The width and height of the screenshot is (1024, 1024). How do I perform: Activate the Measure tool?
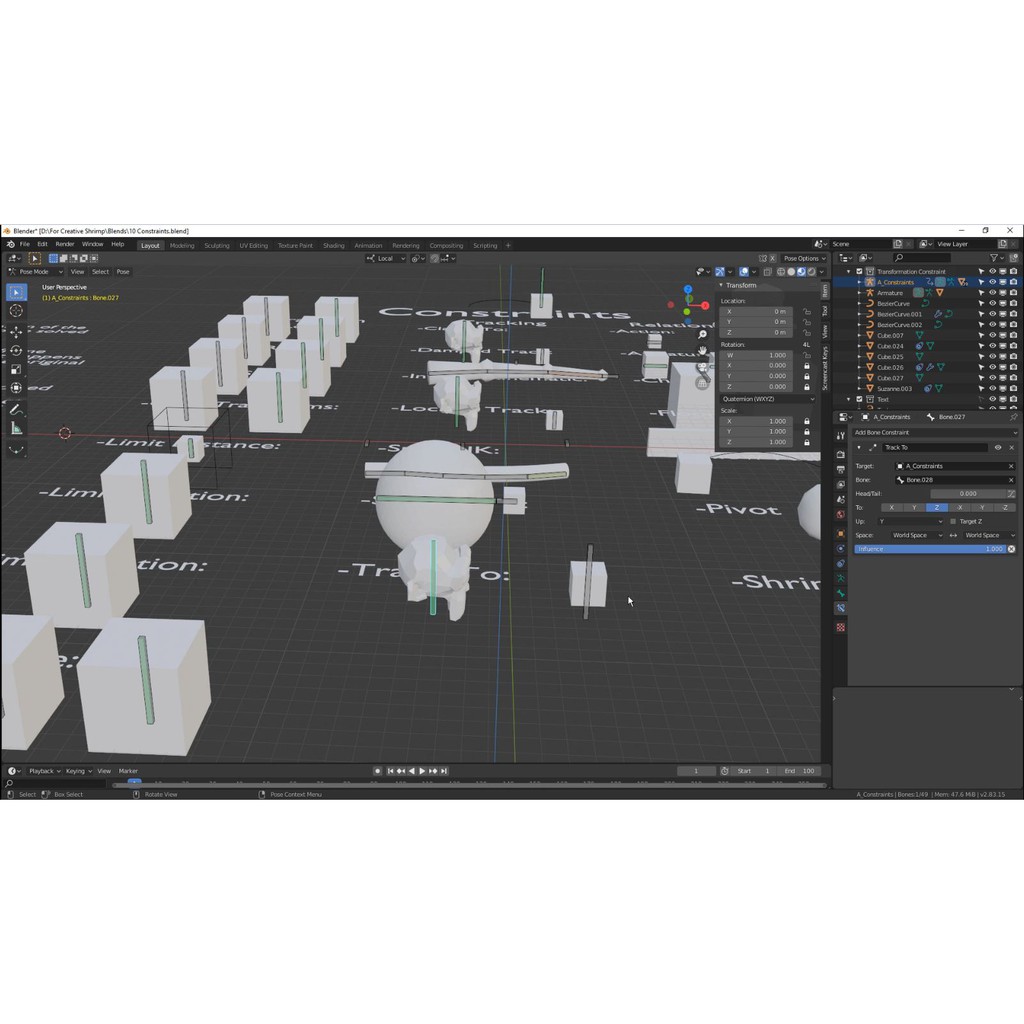[16, 428]
